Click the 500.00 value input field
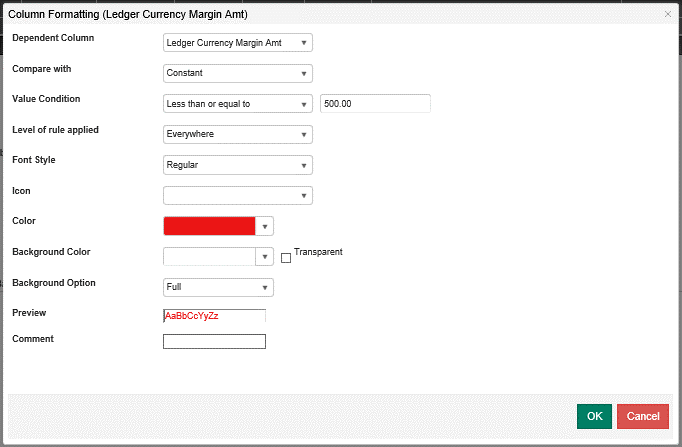 coord(375,104)
